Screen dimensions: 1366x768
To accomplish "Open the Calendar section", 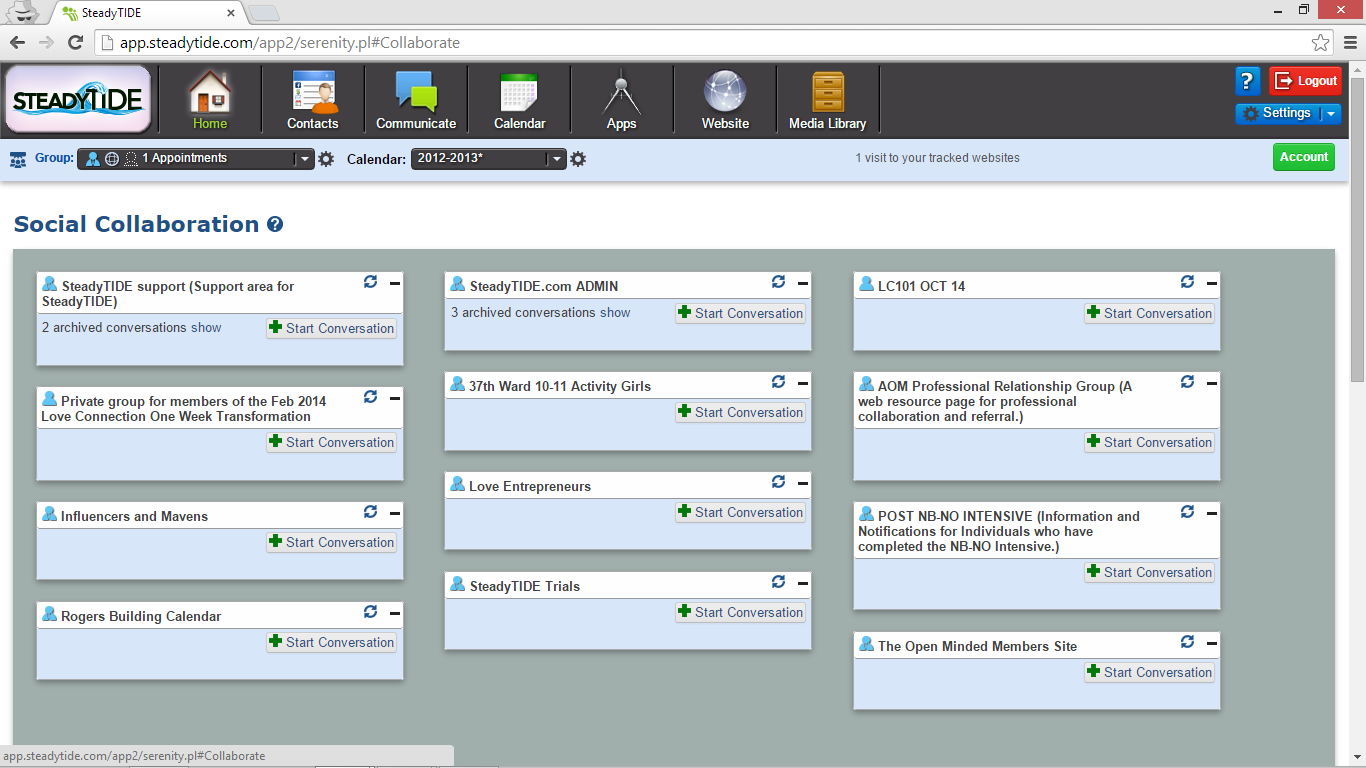I will [519, 100].
